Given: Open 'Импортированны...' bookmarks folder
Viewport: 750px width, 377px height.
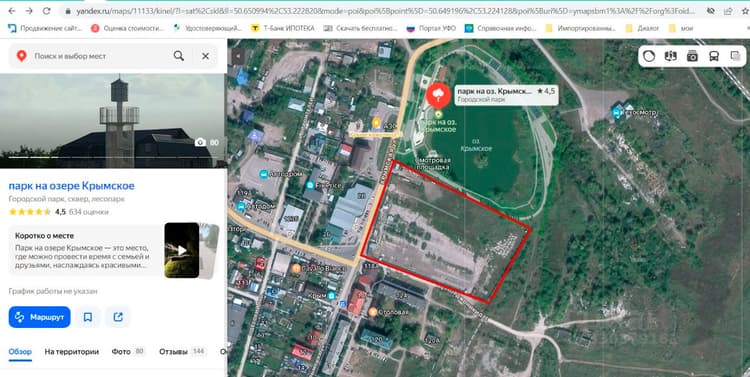Looking at the screenshot, I should [580, 28].
